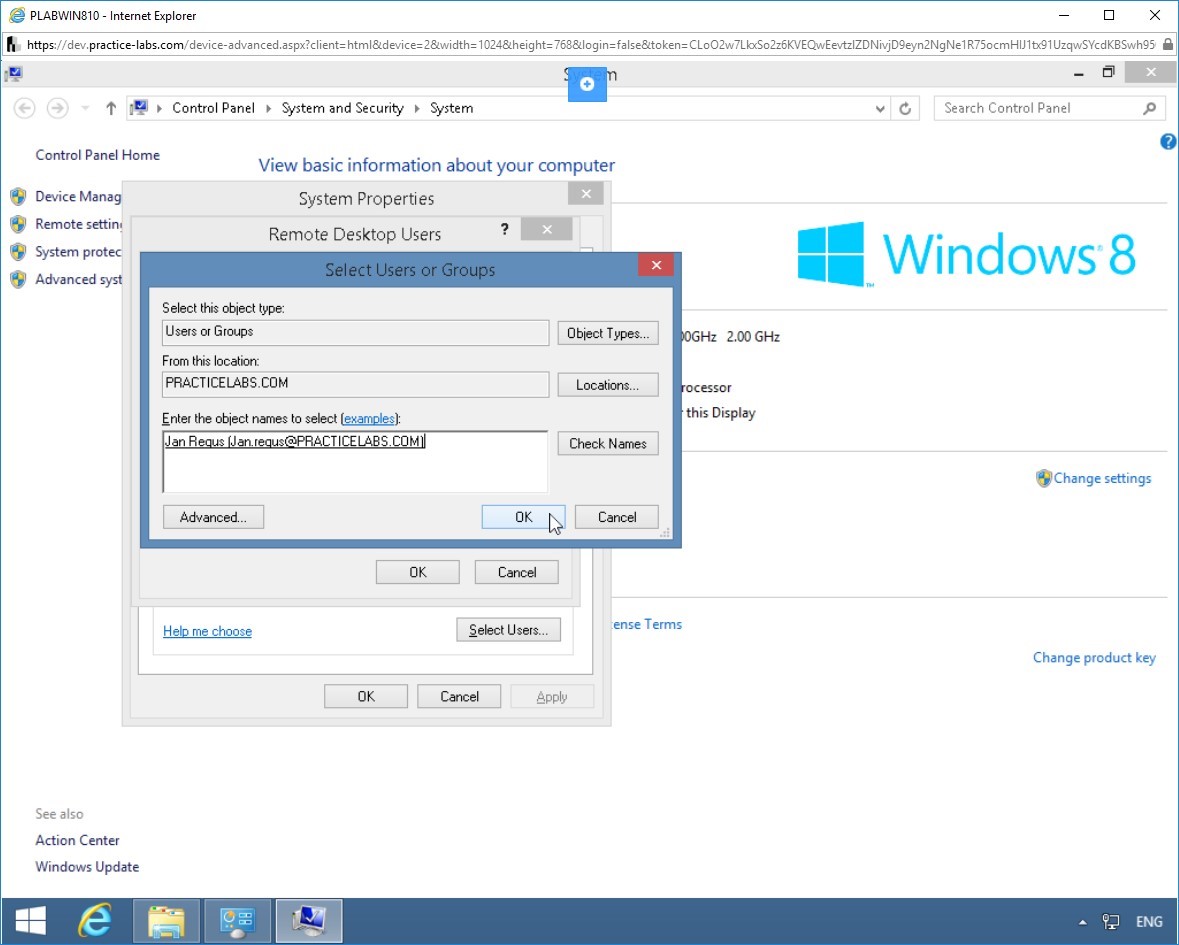
Task: Click the Select Users button in System Properties
Action: (508, 630)
